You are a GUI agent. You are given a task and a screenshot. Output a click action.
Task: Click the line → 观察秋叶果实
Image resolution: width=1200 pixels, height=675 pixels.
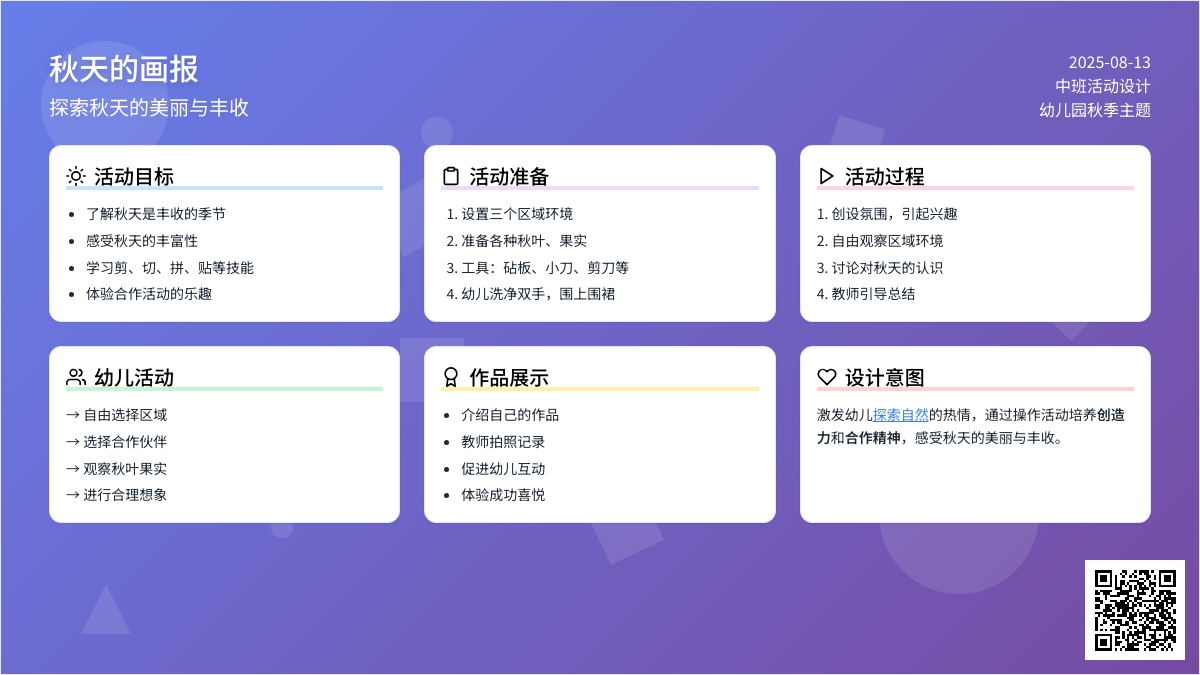pyautogui.click(x=117, y=468)
